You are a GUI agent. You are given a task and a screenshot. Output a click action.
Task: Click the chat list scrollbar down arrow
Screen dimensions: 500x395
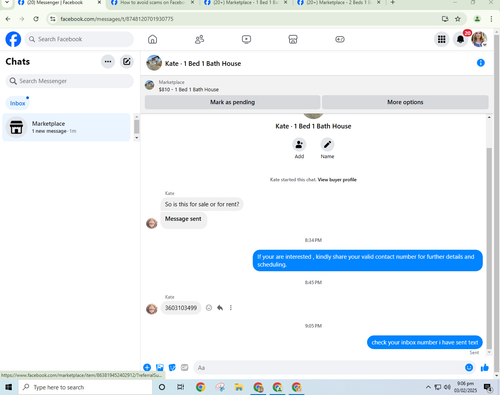pyautogui.click(x=136, y=138)
